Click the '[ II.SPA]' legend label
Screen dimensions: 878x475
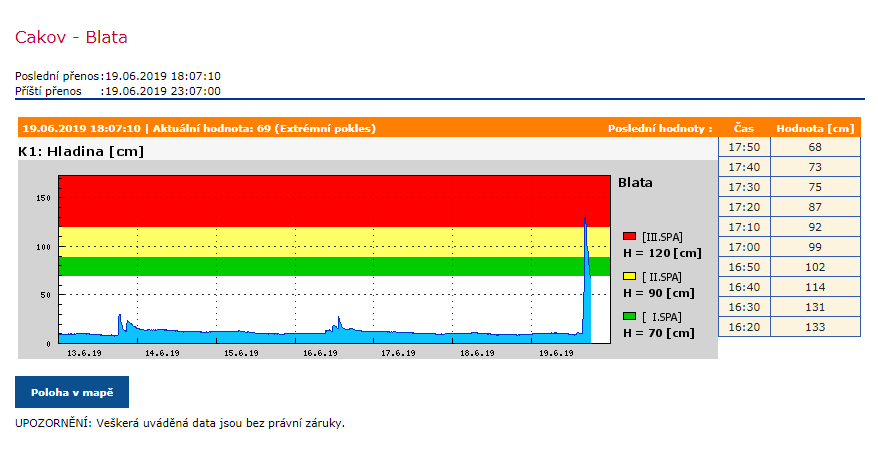(662, 277)
